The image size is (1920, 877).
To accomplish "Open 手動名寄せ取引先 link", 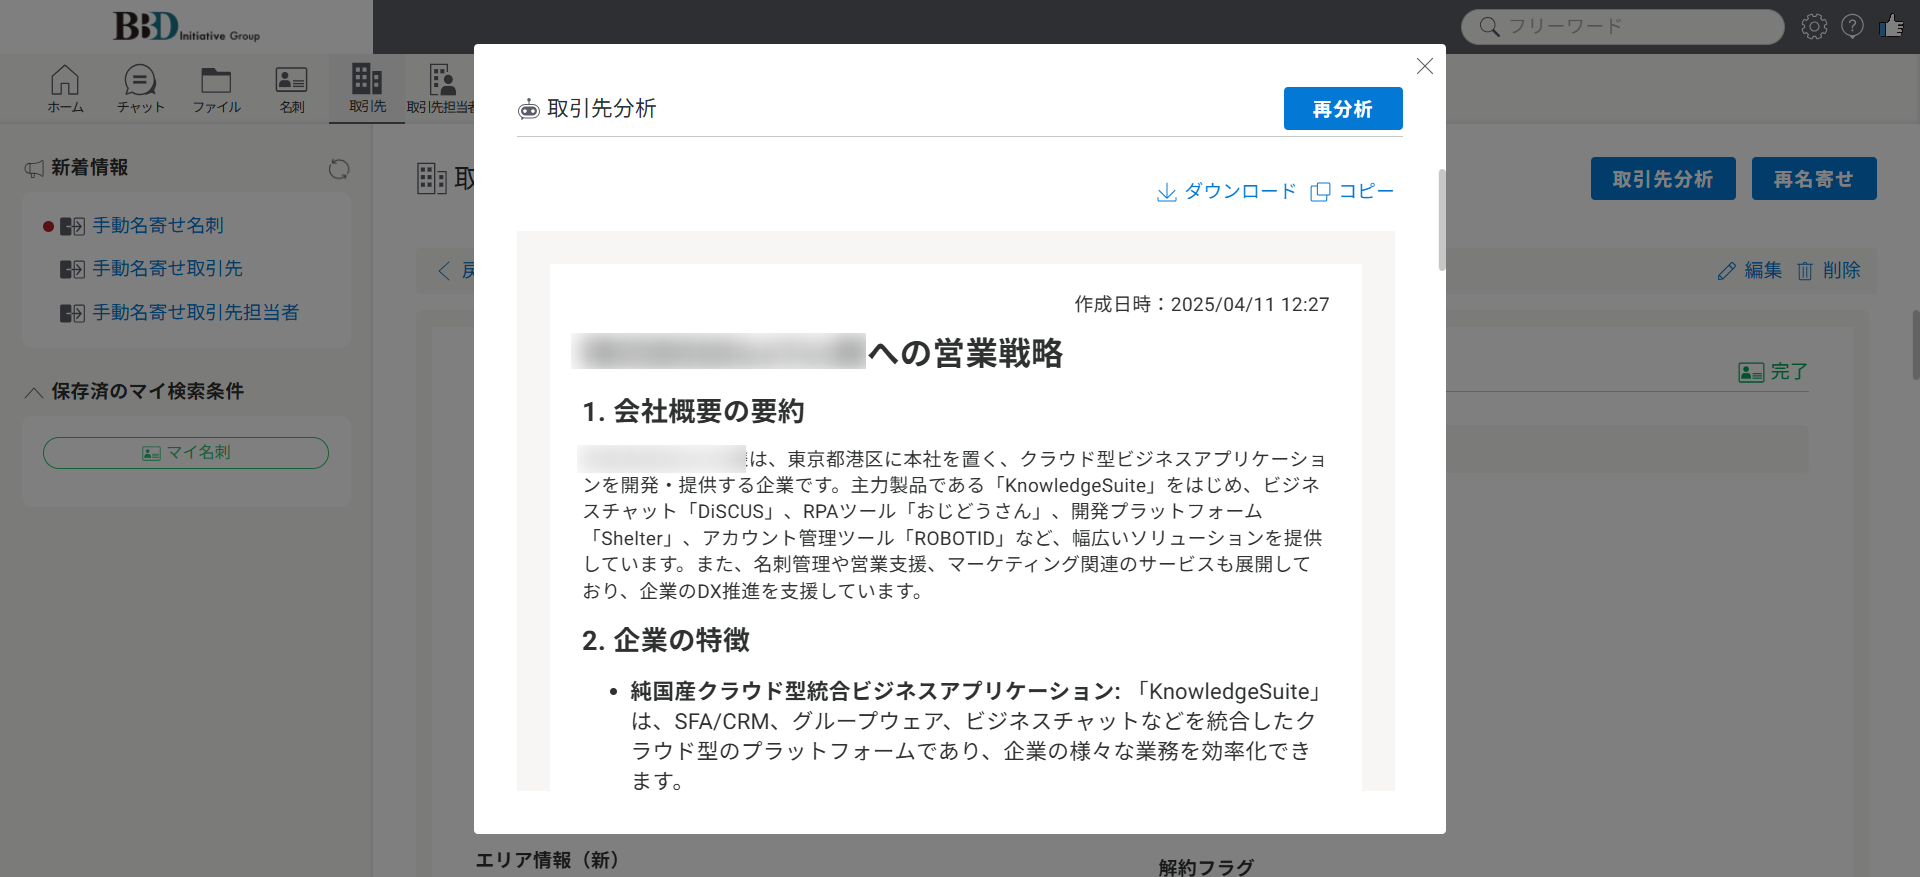I will pos(168,269).
